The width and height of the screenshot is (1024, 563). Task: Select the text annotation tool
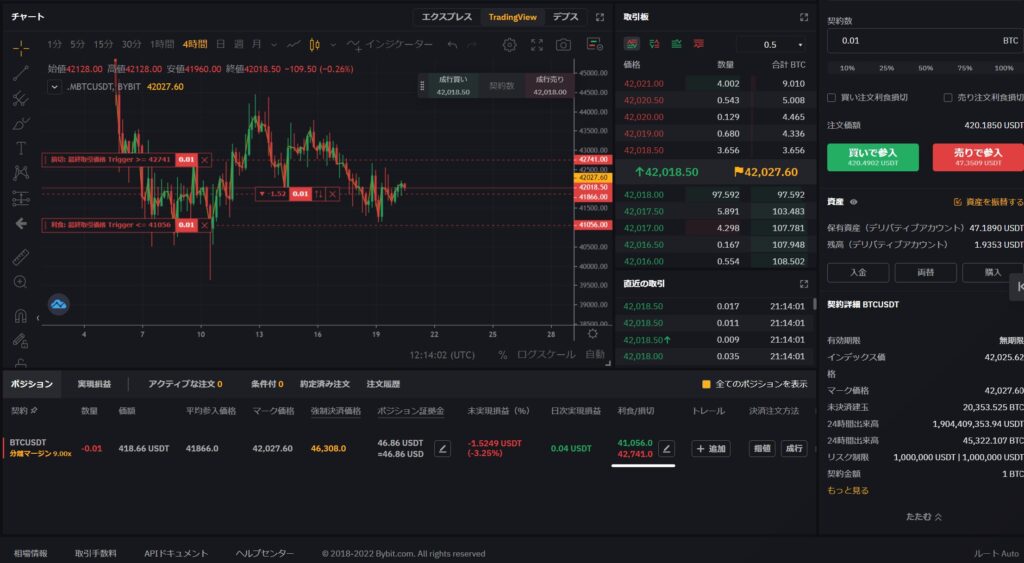tap(21, 148)
